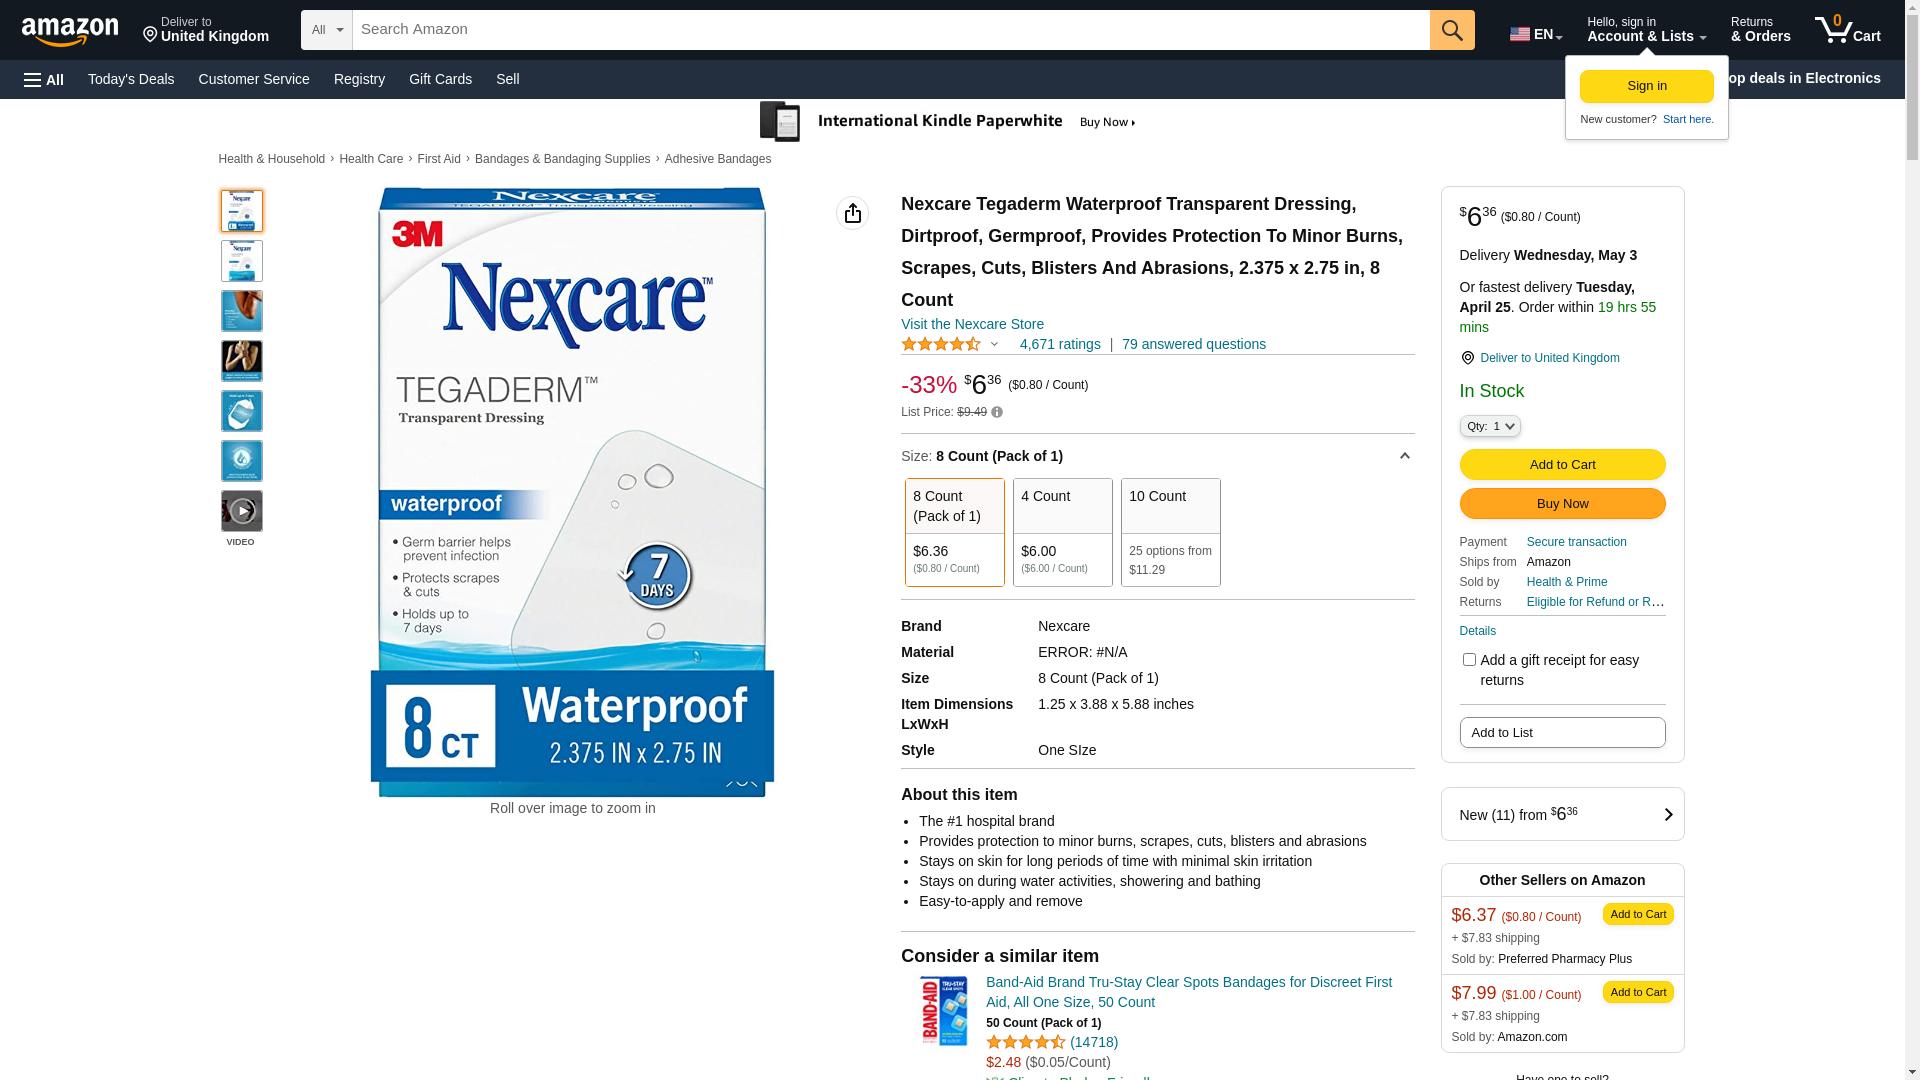1920x1080 pixels.
Task: Collapse the Size options section
Action: point(1404,456)
